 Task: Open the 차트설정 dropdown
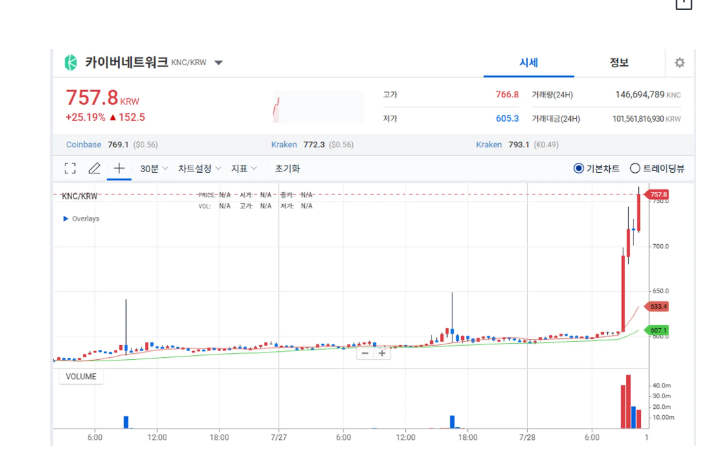(200, 169)
